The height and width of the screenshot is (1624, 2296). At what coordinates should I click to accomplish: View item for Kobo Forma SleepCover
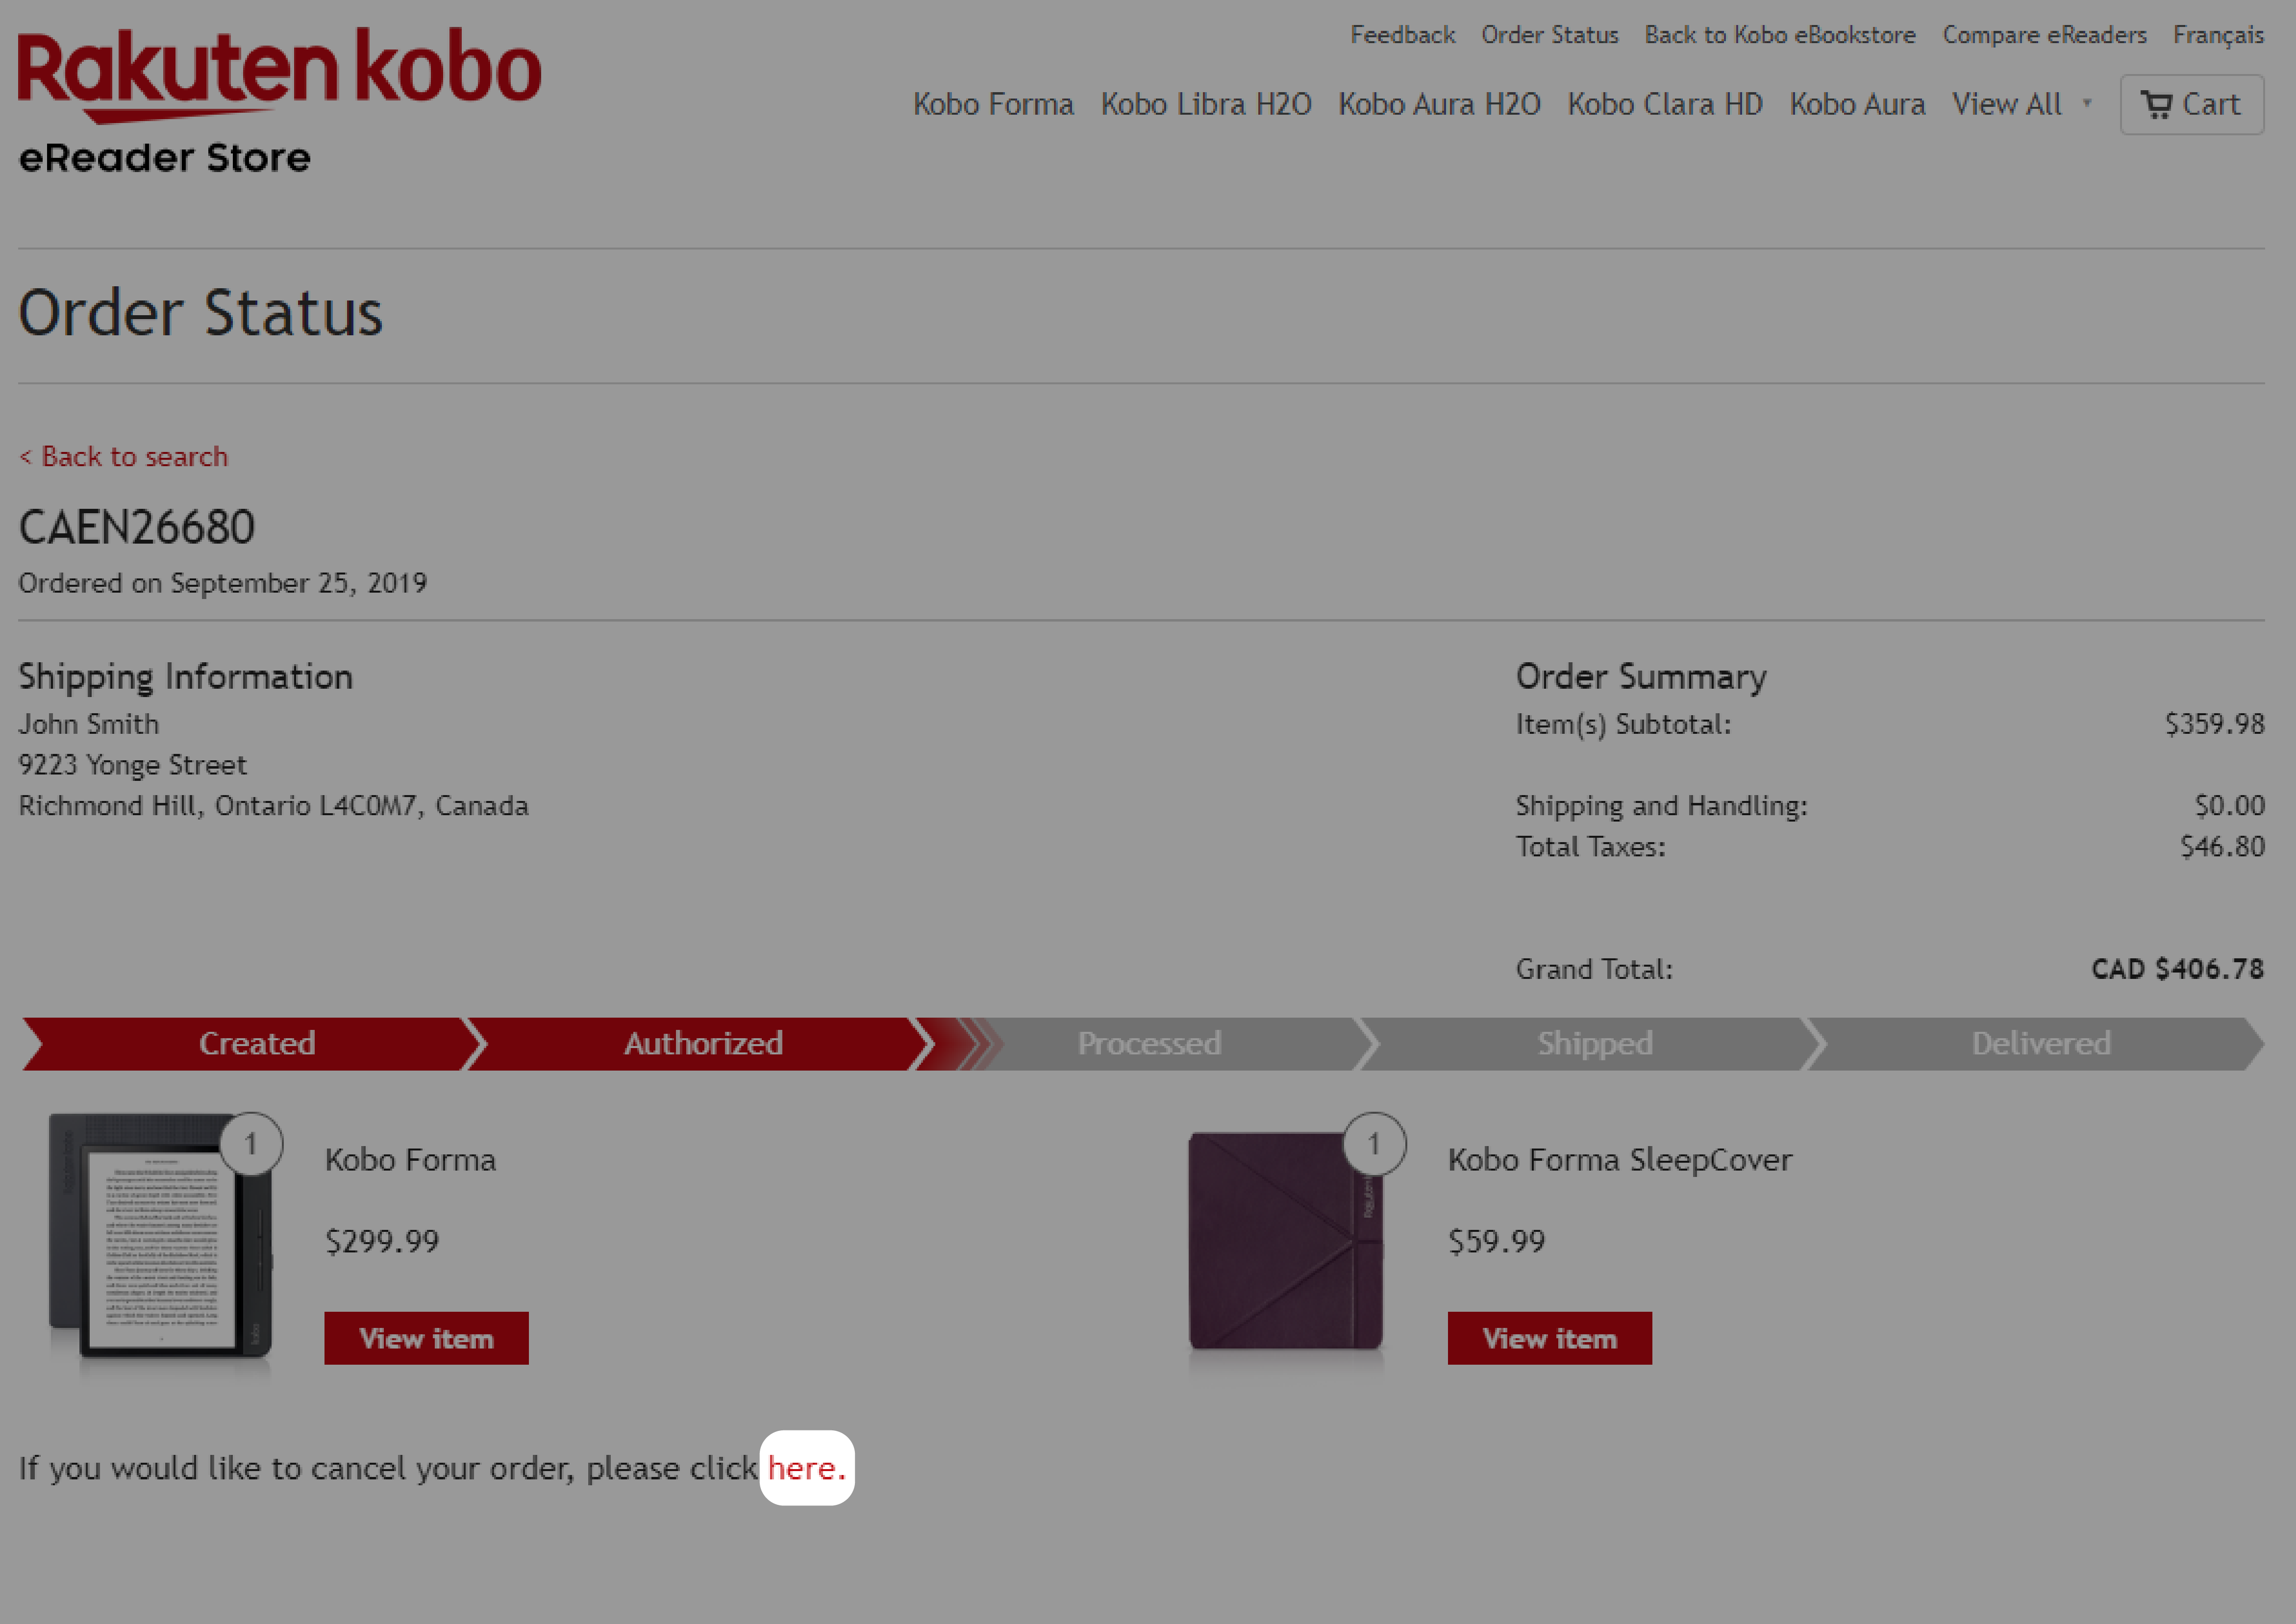(x=1549, y=1338)
